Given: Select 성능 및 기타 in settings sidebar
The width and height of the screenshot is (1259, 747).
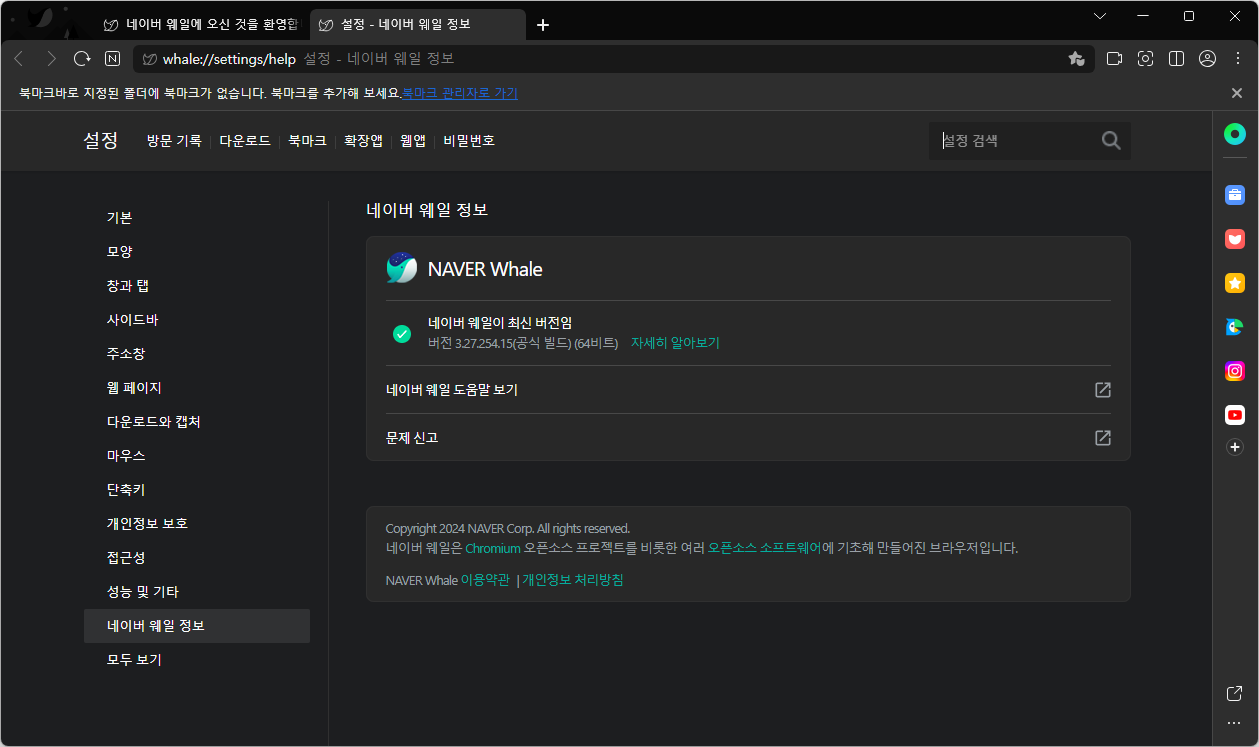Looking at the screenshot, I should click(197, 592).
